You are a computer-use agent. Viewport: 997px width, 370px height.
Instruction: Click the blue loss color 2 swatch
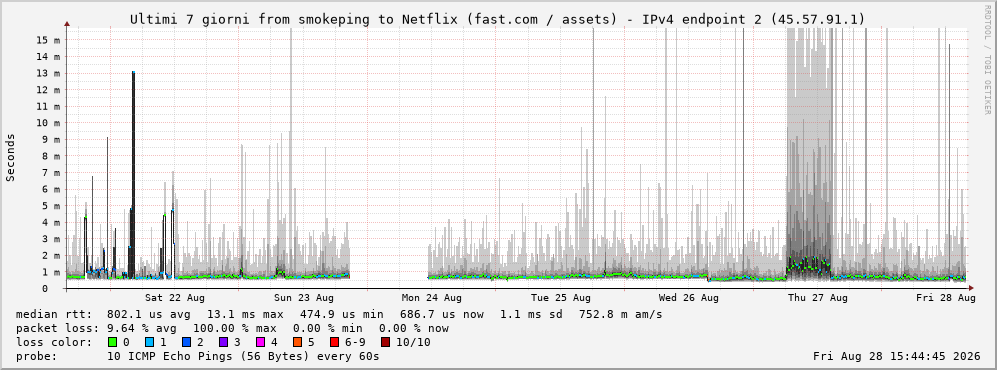(186, 343)
